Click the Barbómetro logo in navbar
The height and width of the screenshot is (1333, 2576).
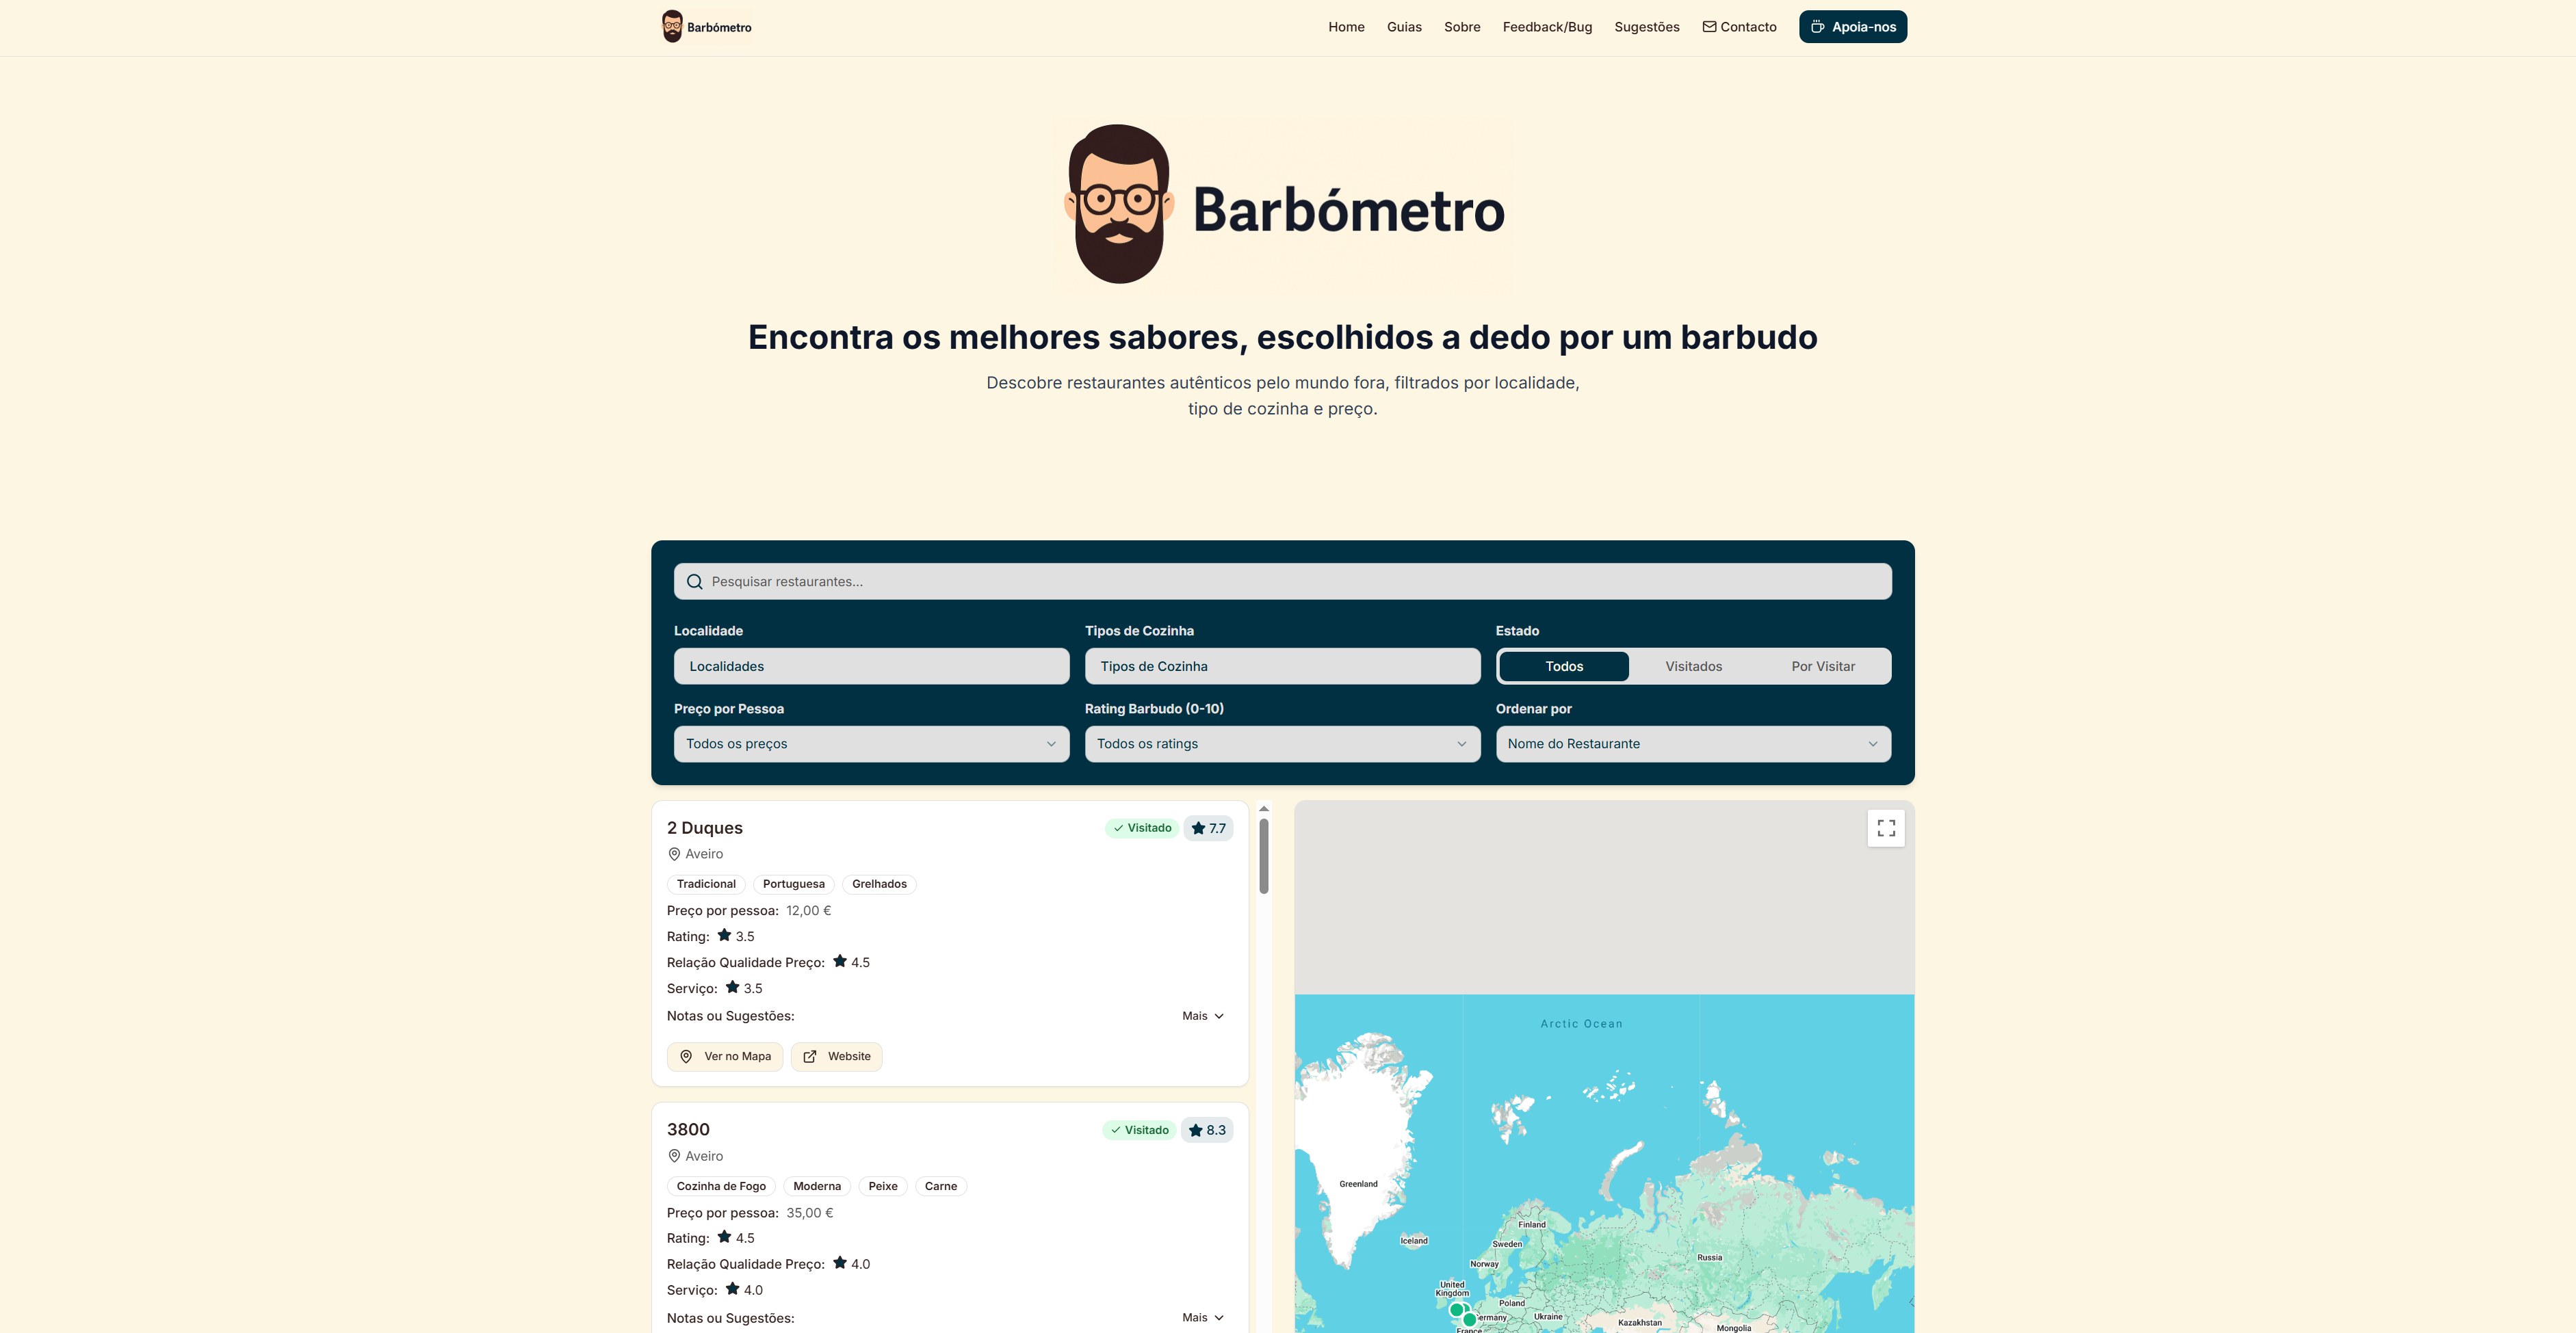coord(706,27)
